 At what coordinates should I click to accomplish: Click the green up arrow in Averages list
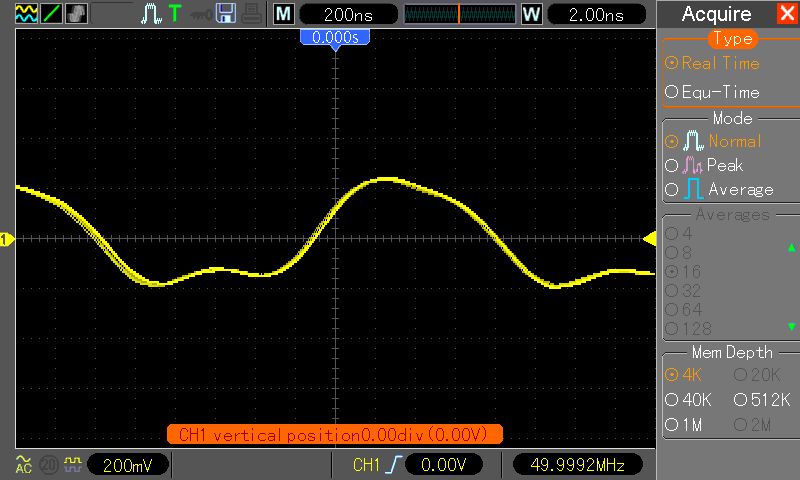click(791, 248)
